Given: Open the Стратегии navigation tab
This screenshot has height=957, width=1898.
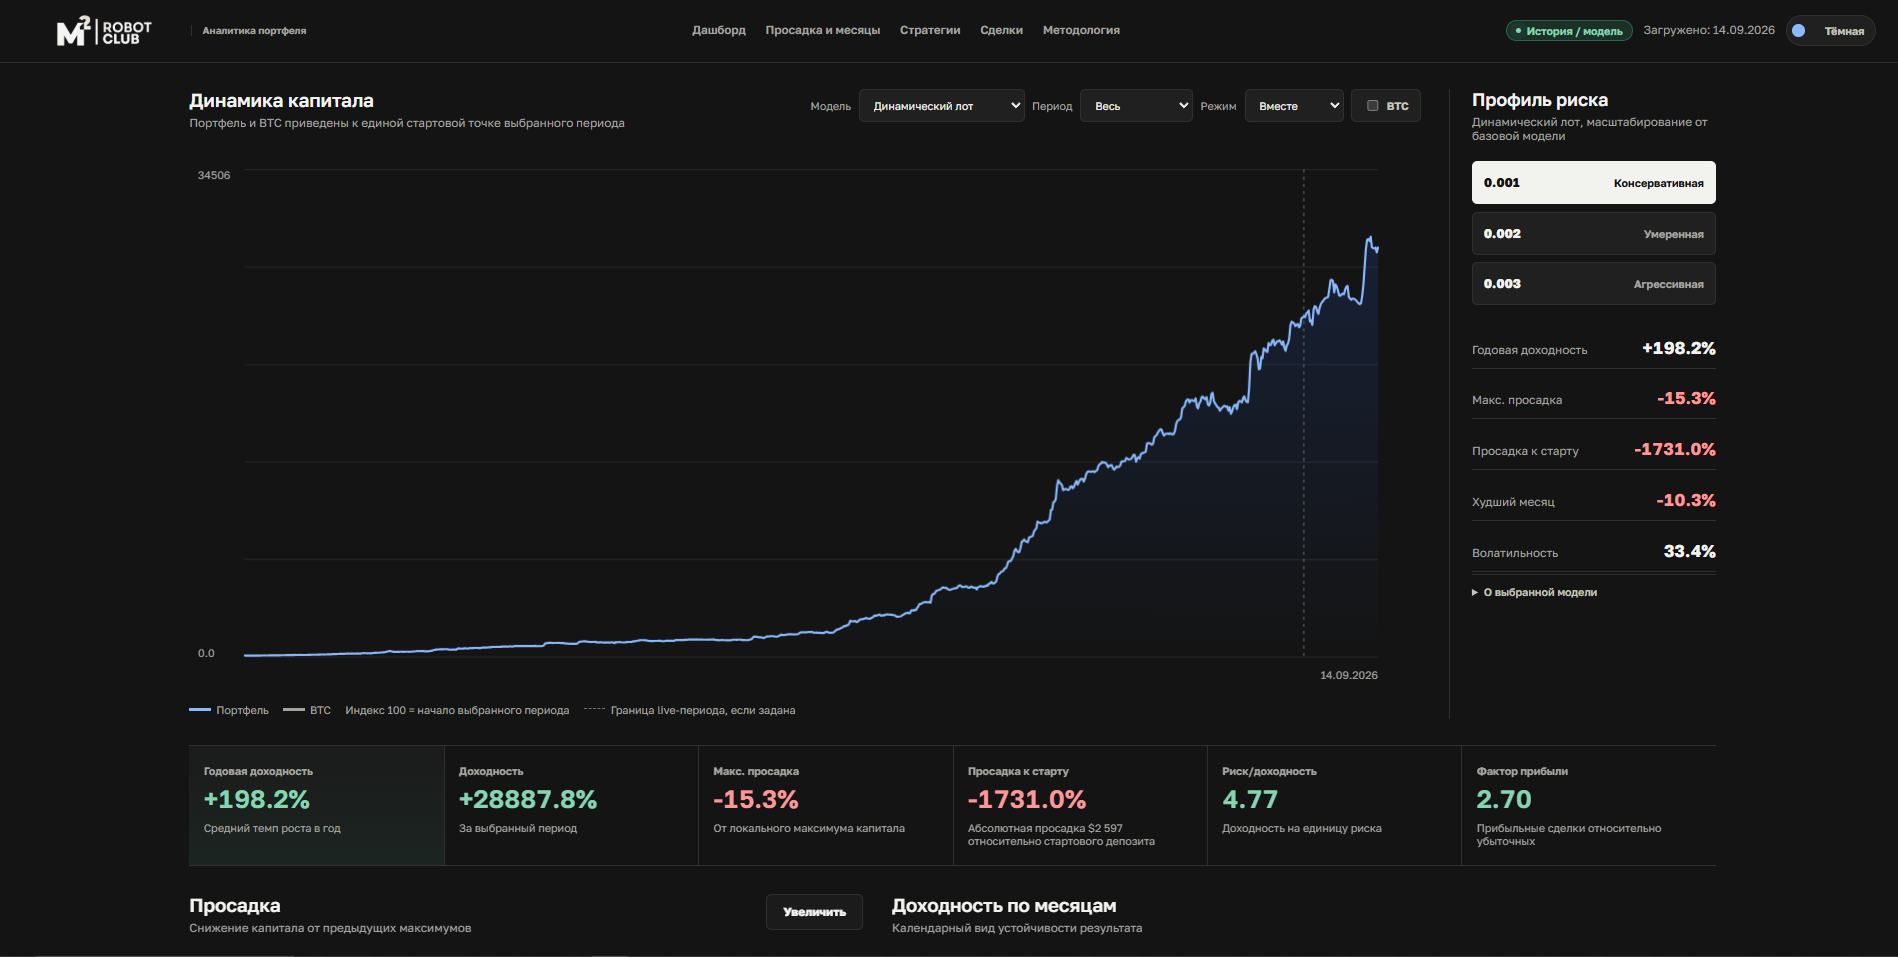Looking at the screenshot, I should click(930, 30).
